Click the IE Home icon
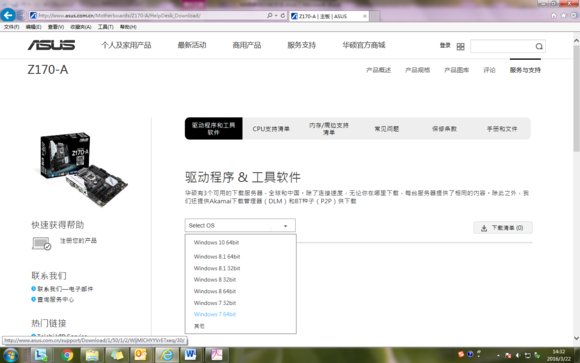Viewport: 580px width, 363px height. [x=554, y=16]
